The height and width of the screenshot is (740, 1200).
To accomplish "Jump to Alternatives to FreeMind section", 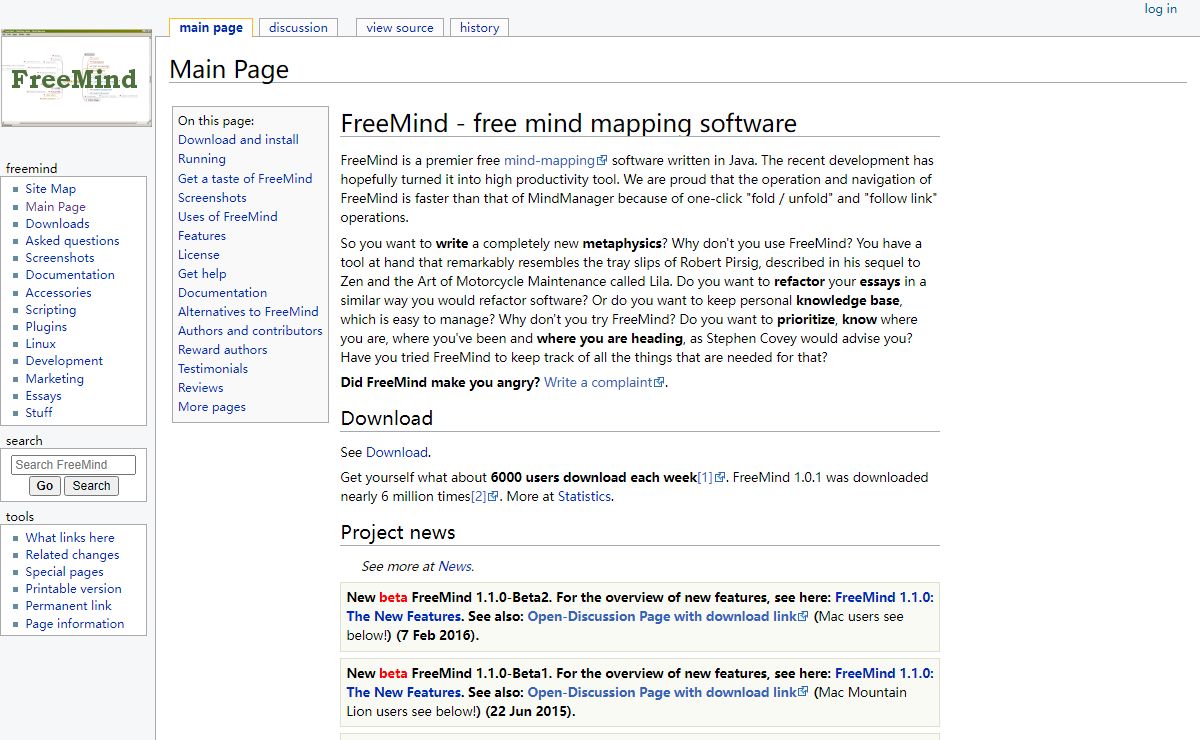I will coord(248,312).
